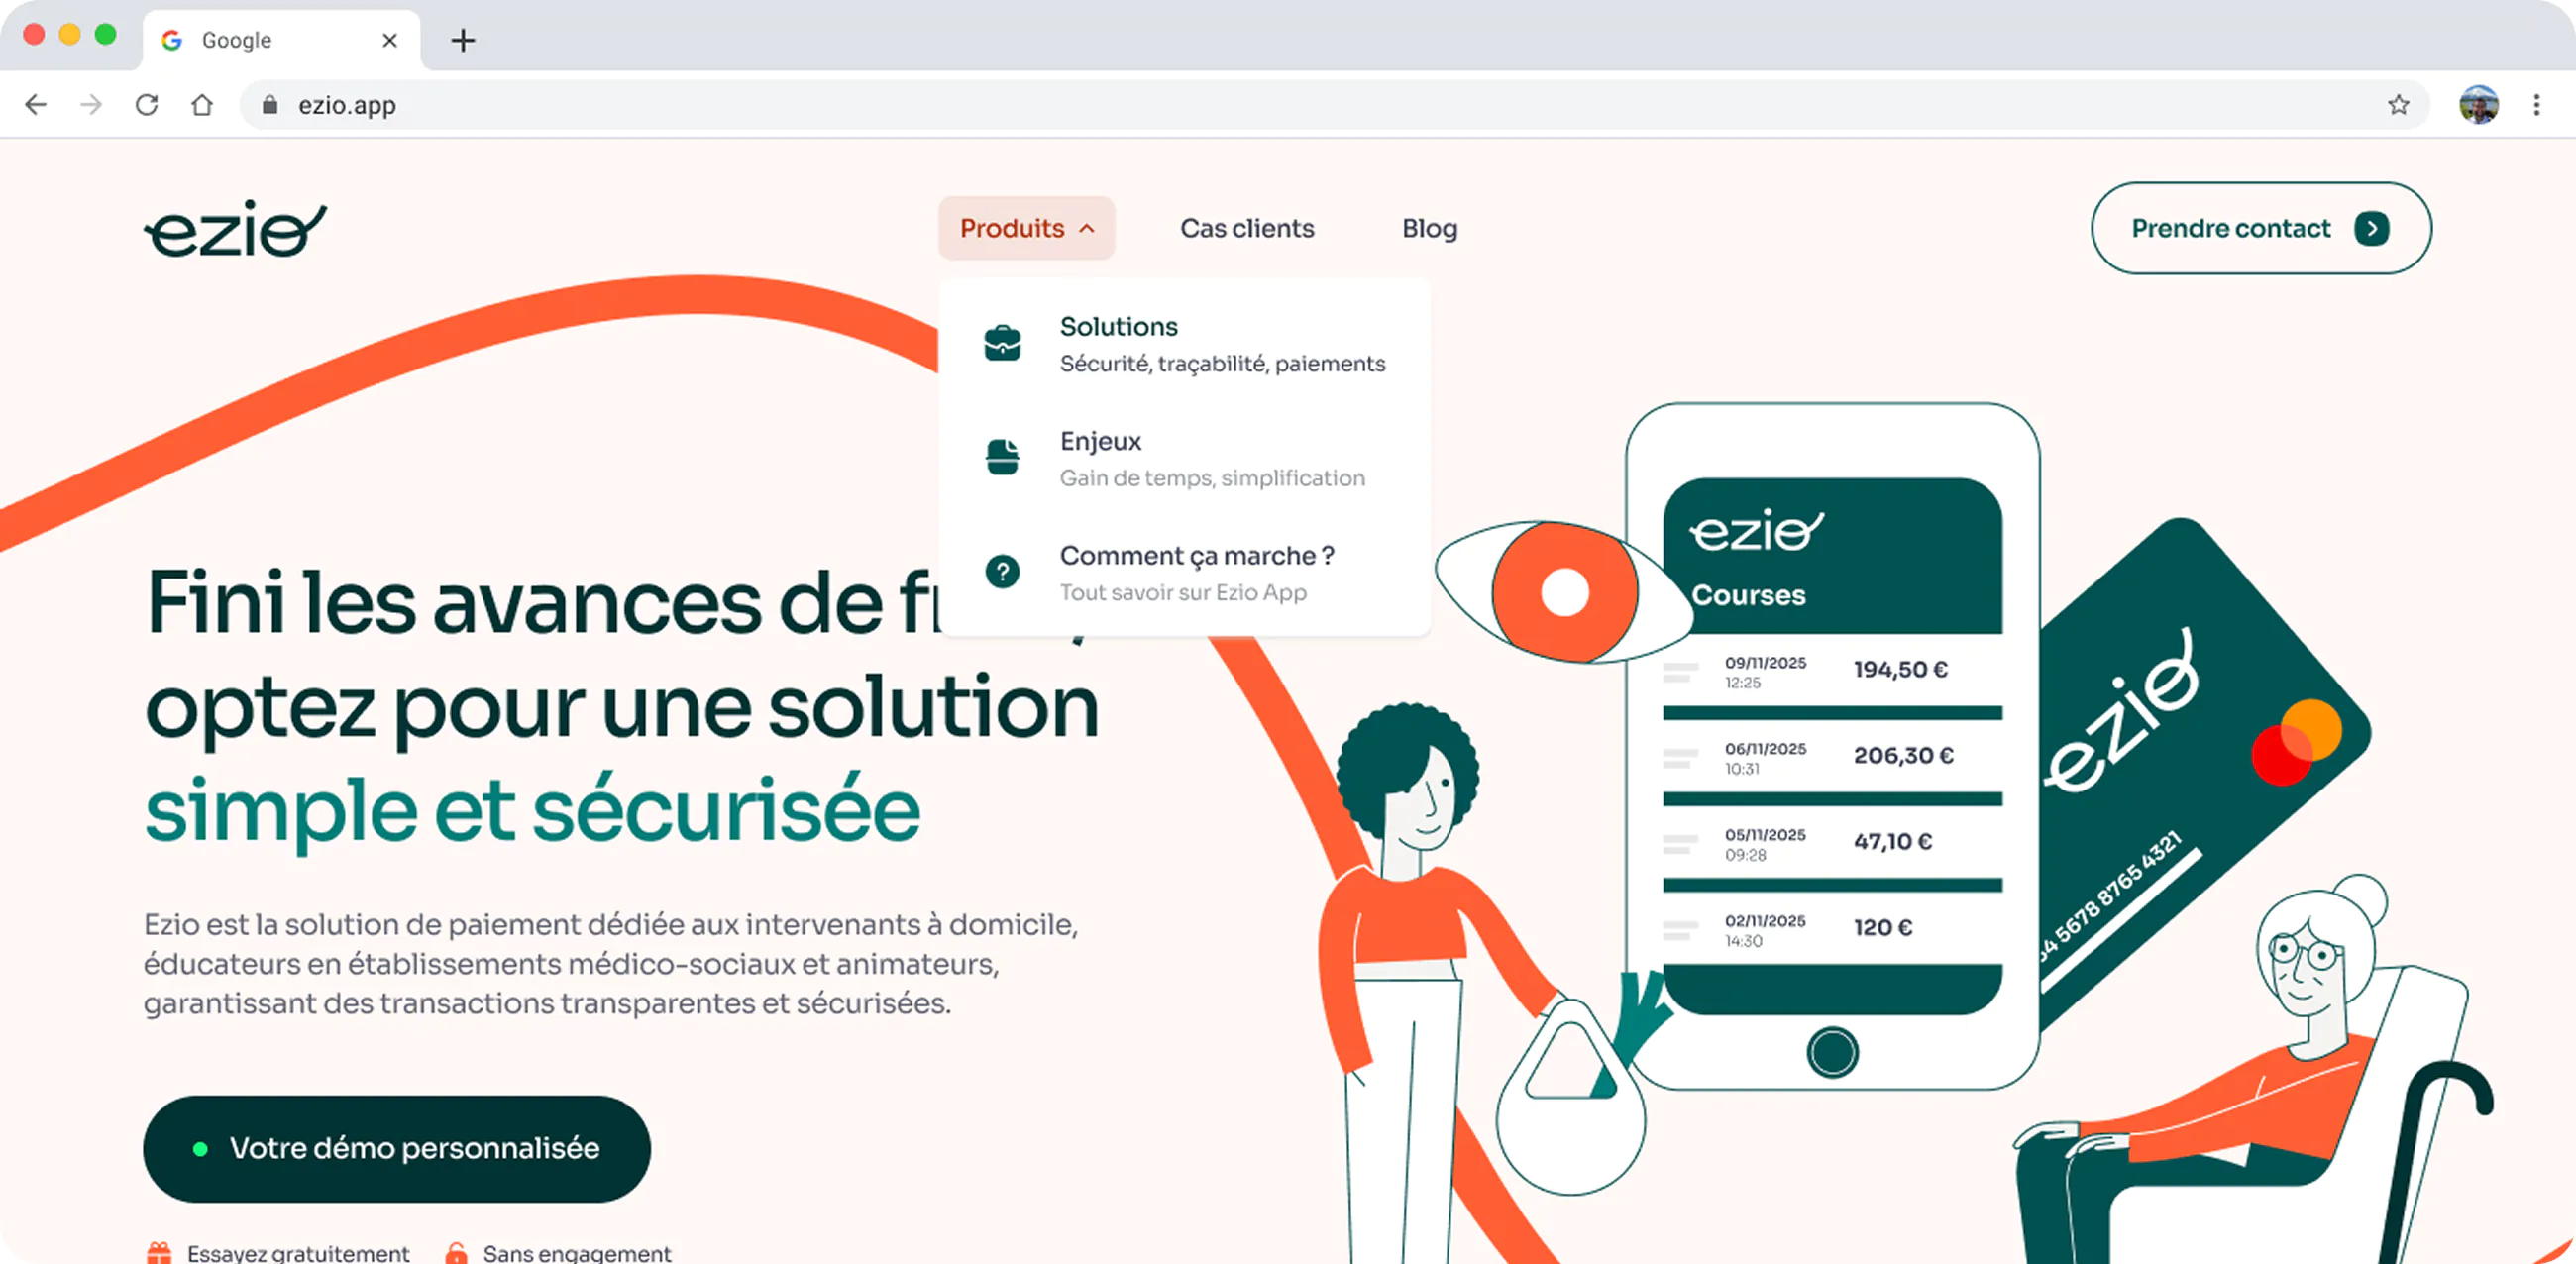Click the 206,30 € transaction amount
Image resolution: width=2576 pixels, height=1264 pixels.
point(1903,755)
